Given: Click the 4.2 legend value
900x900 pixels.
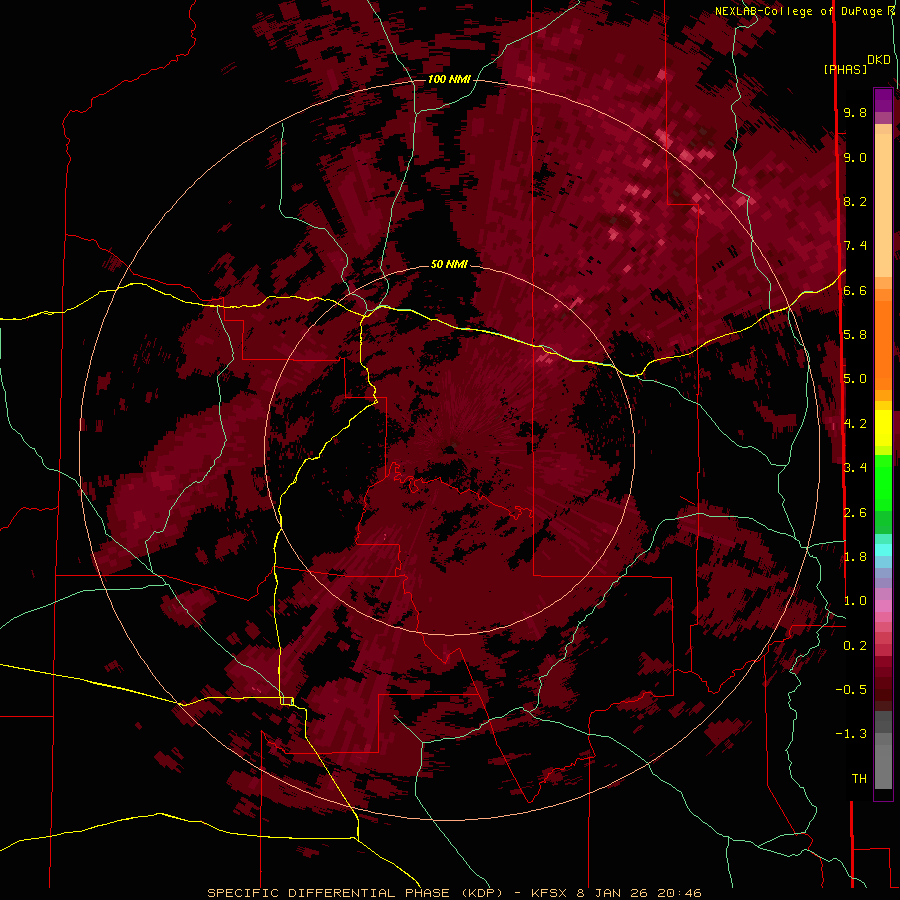Looking at the screenshot, I should (x=855, y=424).
